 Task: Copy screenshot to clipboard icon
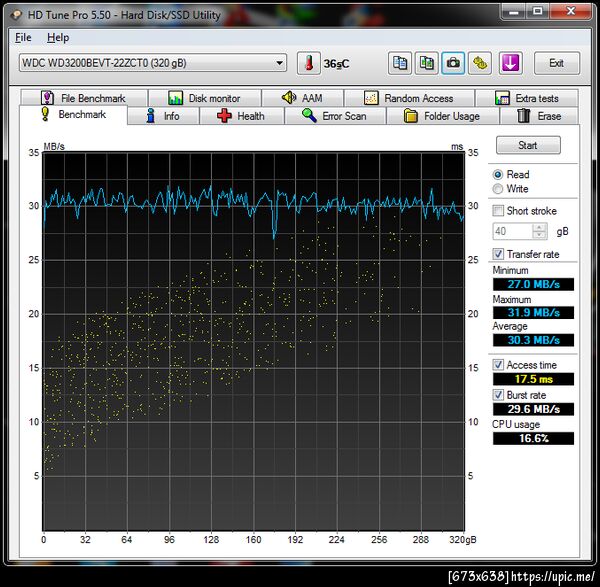click(427, 63)
